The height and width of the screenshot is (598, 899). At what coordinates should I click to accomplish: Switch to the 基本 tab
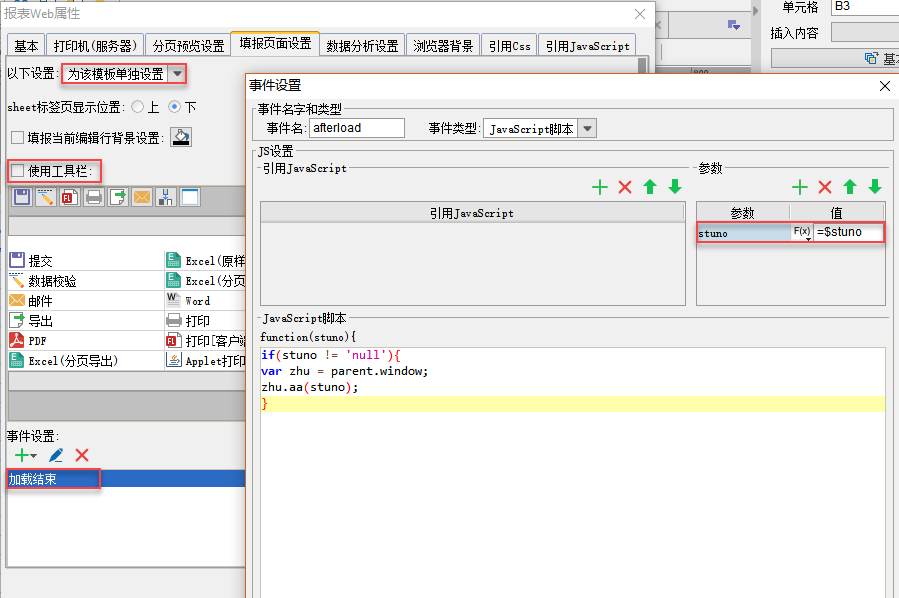26,46
